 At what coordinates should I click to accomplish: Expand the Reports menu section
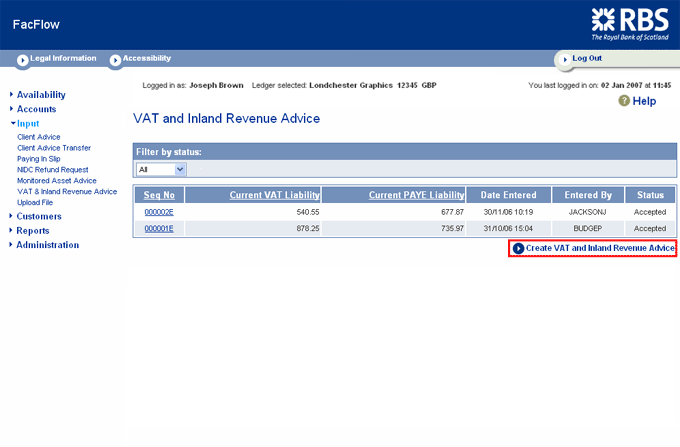[33, 230]
